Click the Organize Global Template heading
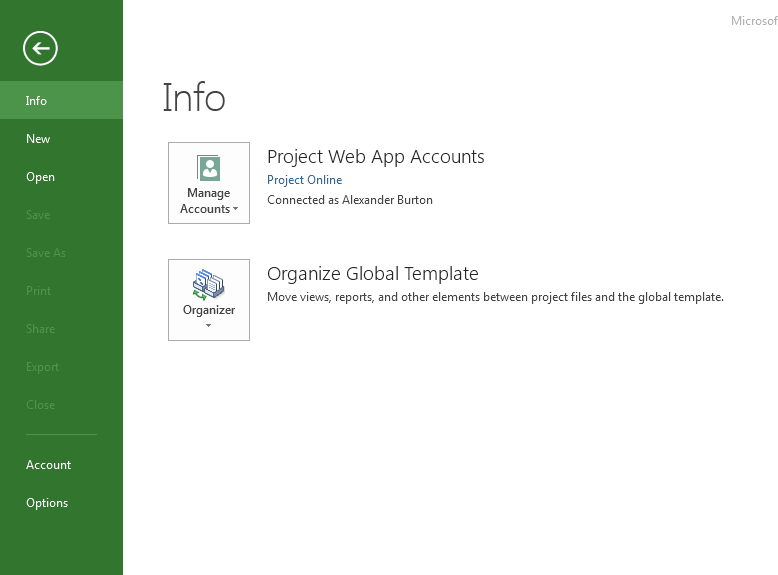778x575 pixels. point(373,274)
